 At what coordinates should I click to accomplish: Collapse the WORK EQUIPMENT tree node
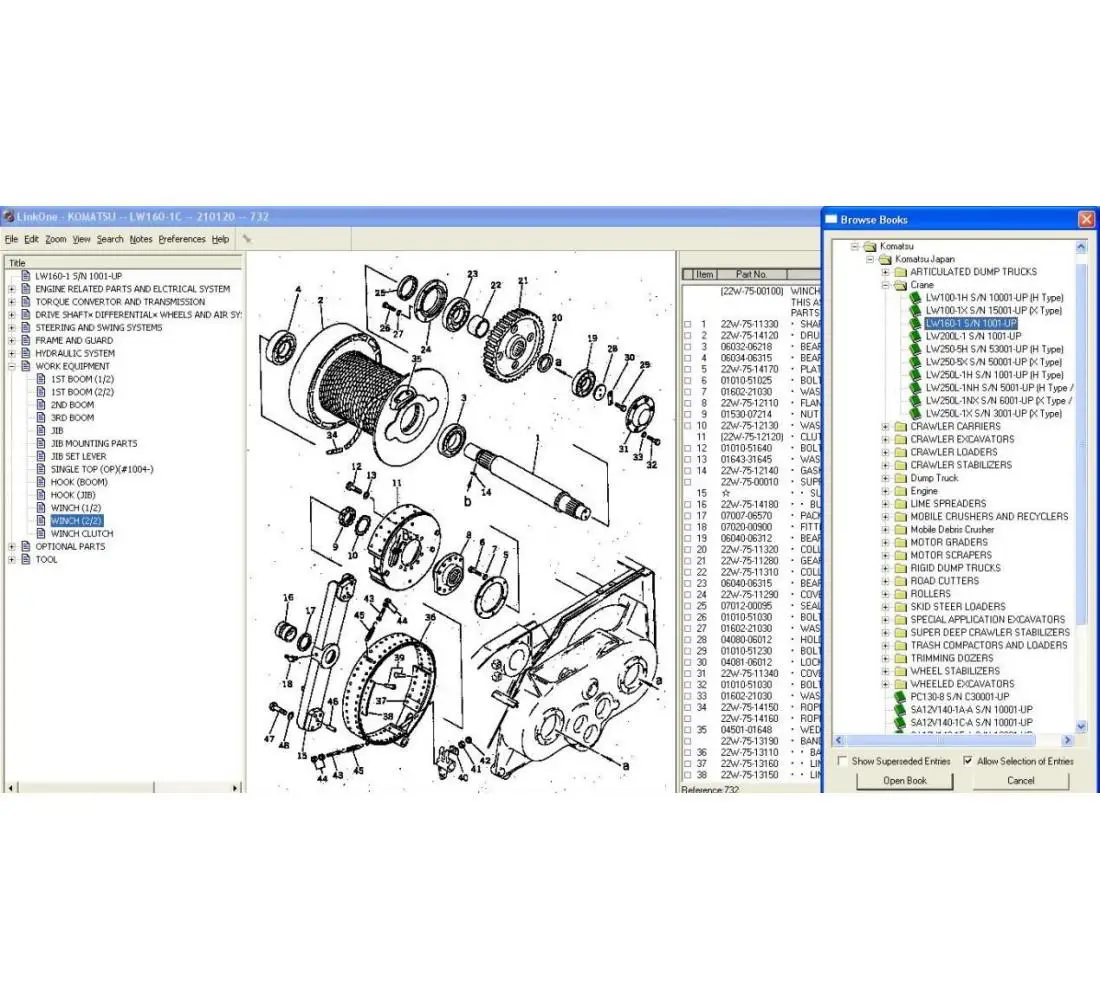[x=12, y=366]
